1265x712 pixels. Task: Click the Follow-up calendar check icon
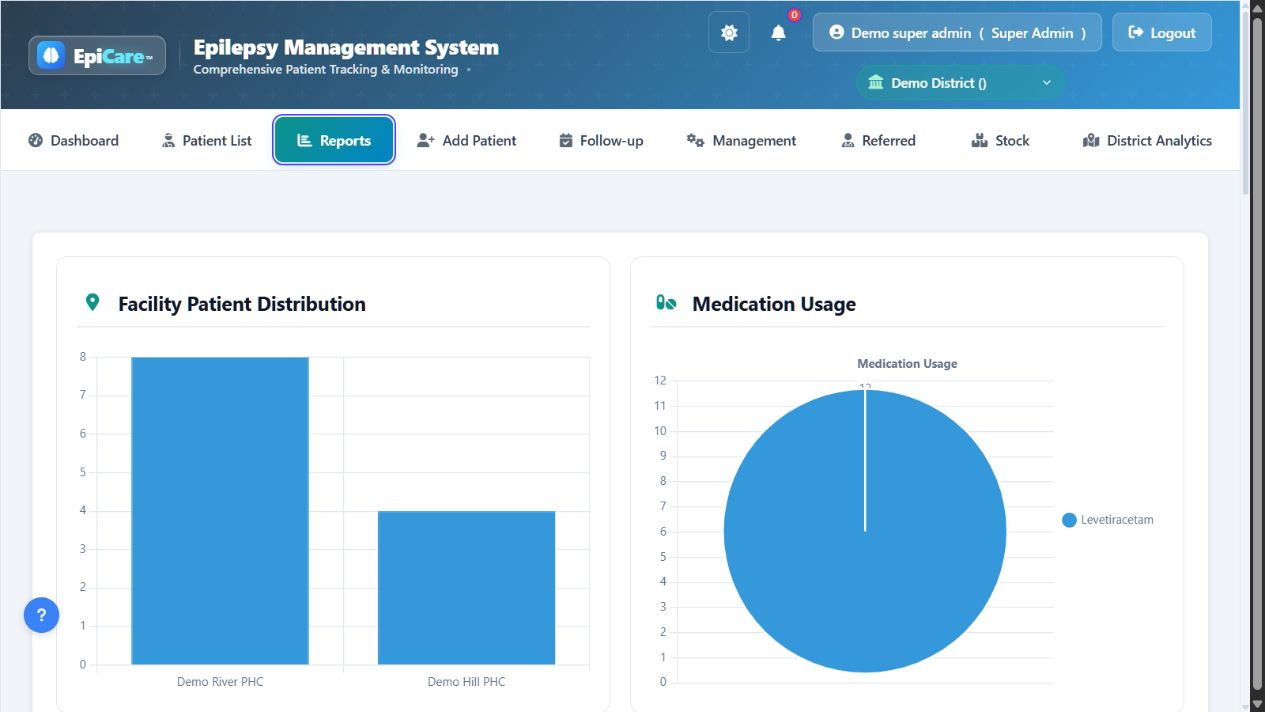point(566,140)
